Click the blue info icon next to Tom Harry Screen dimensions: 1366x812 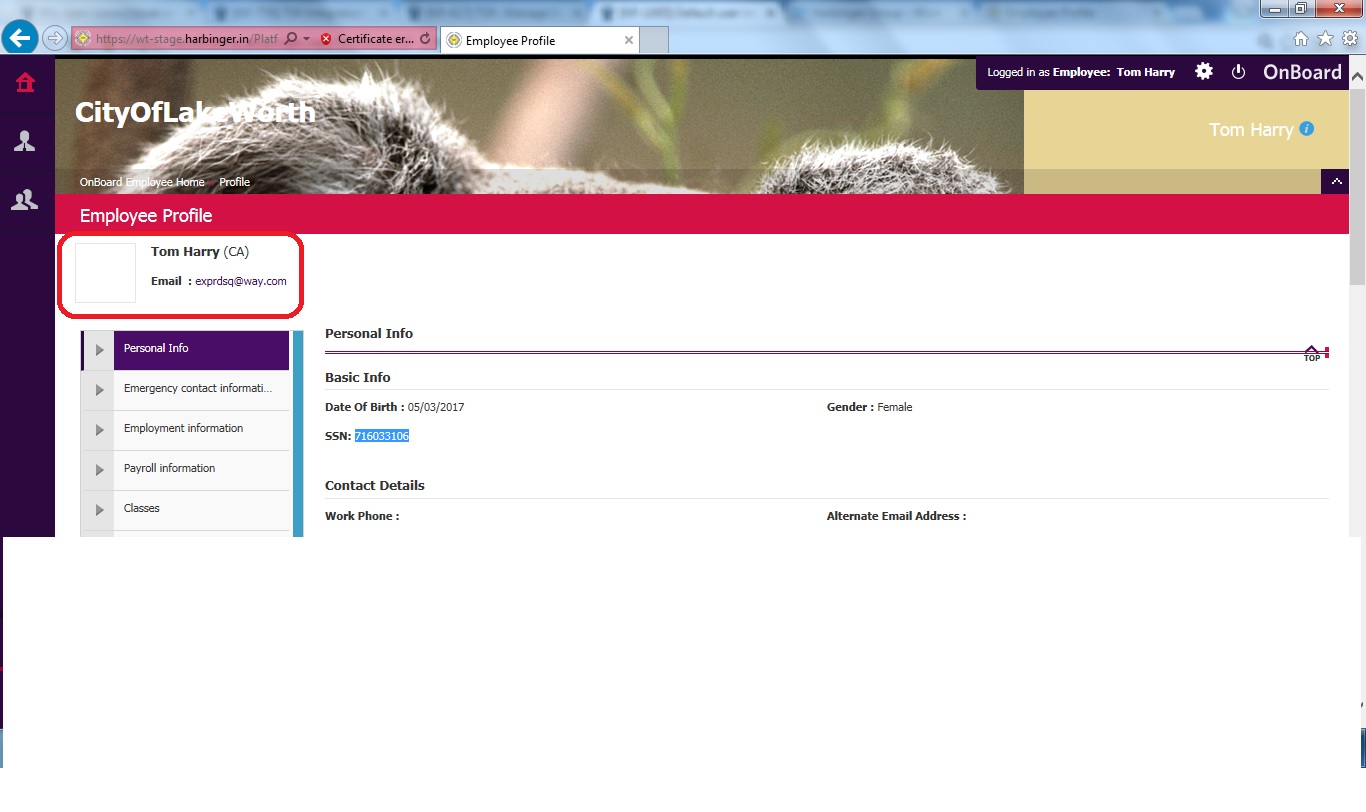tap(1307, 129)
